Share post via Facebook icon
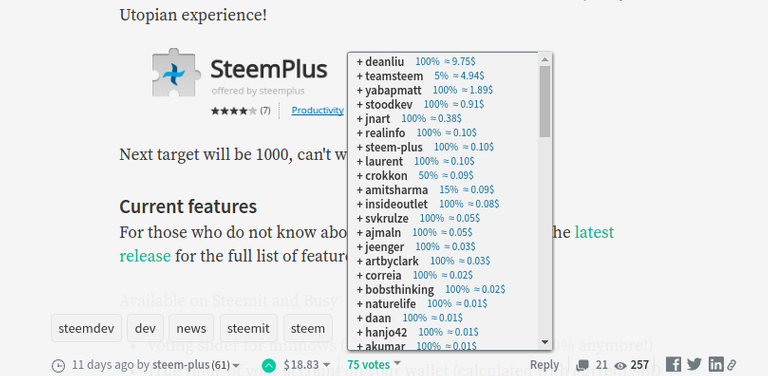 coord(673,365)
